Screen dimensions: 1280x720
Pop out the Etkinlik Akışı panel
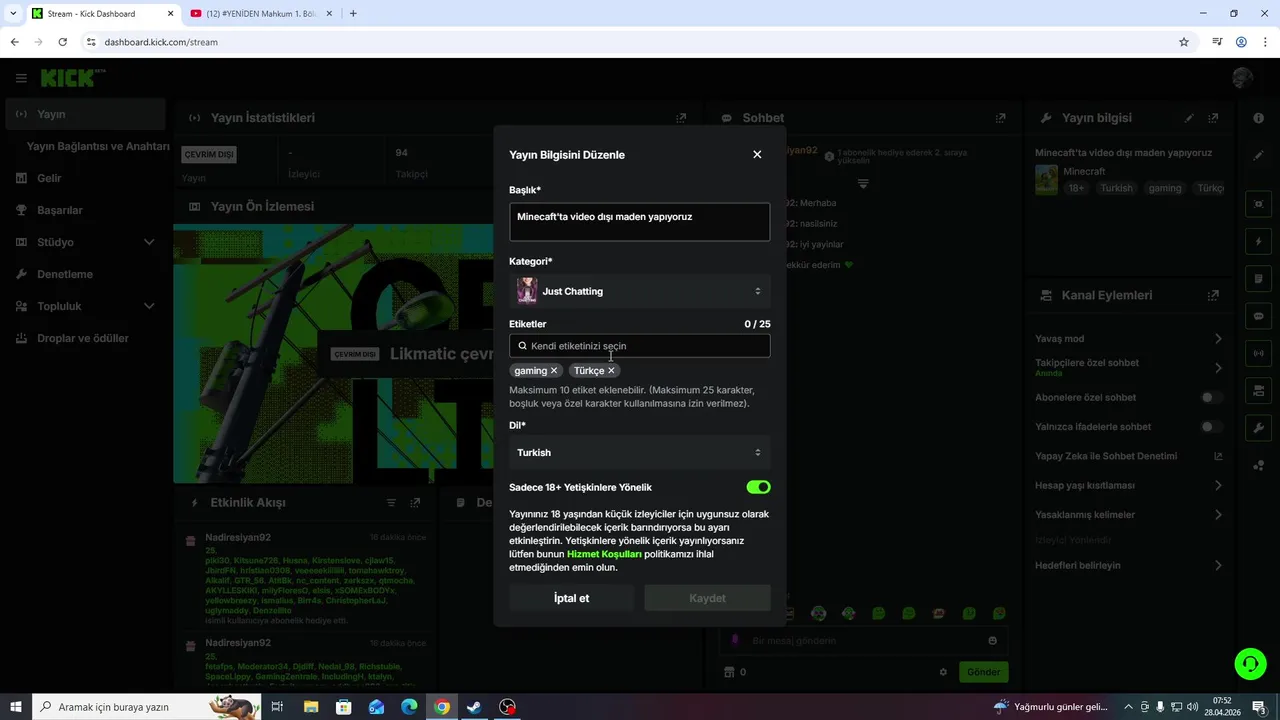415,503
